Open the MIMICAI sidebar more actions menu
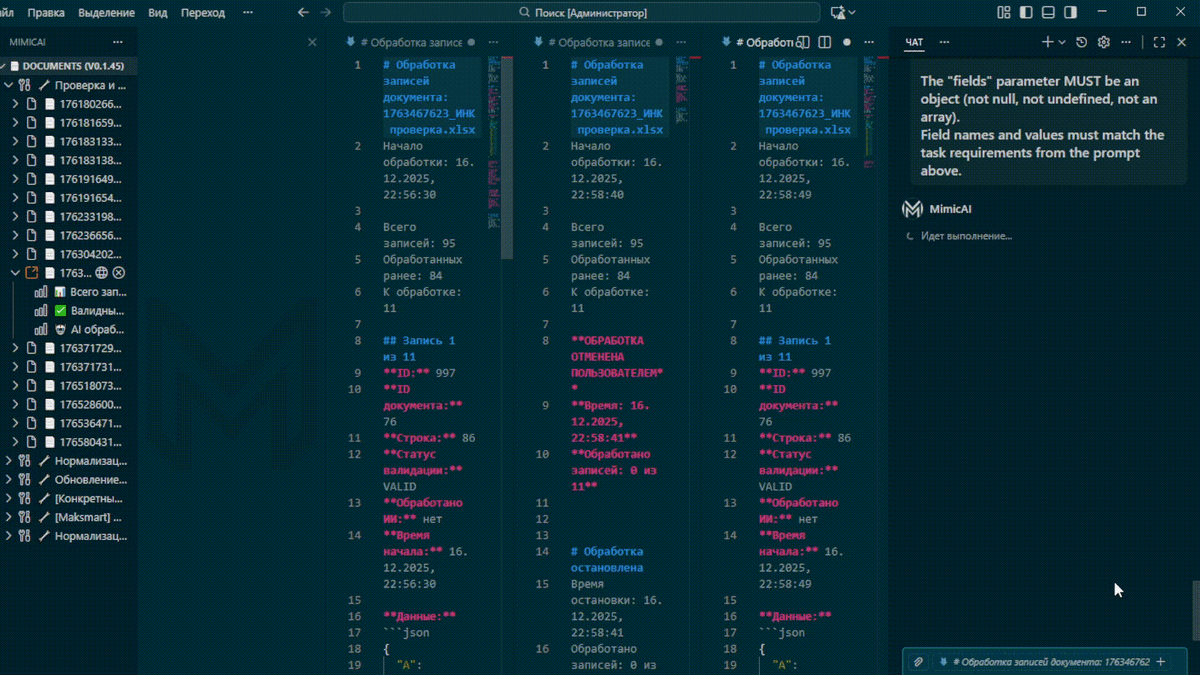This screenshot has height=675, width=1200. [x=118, y=43]
